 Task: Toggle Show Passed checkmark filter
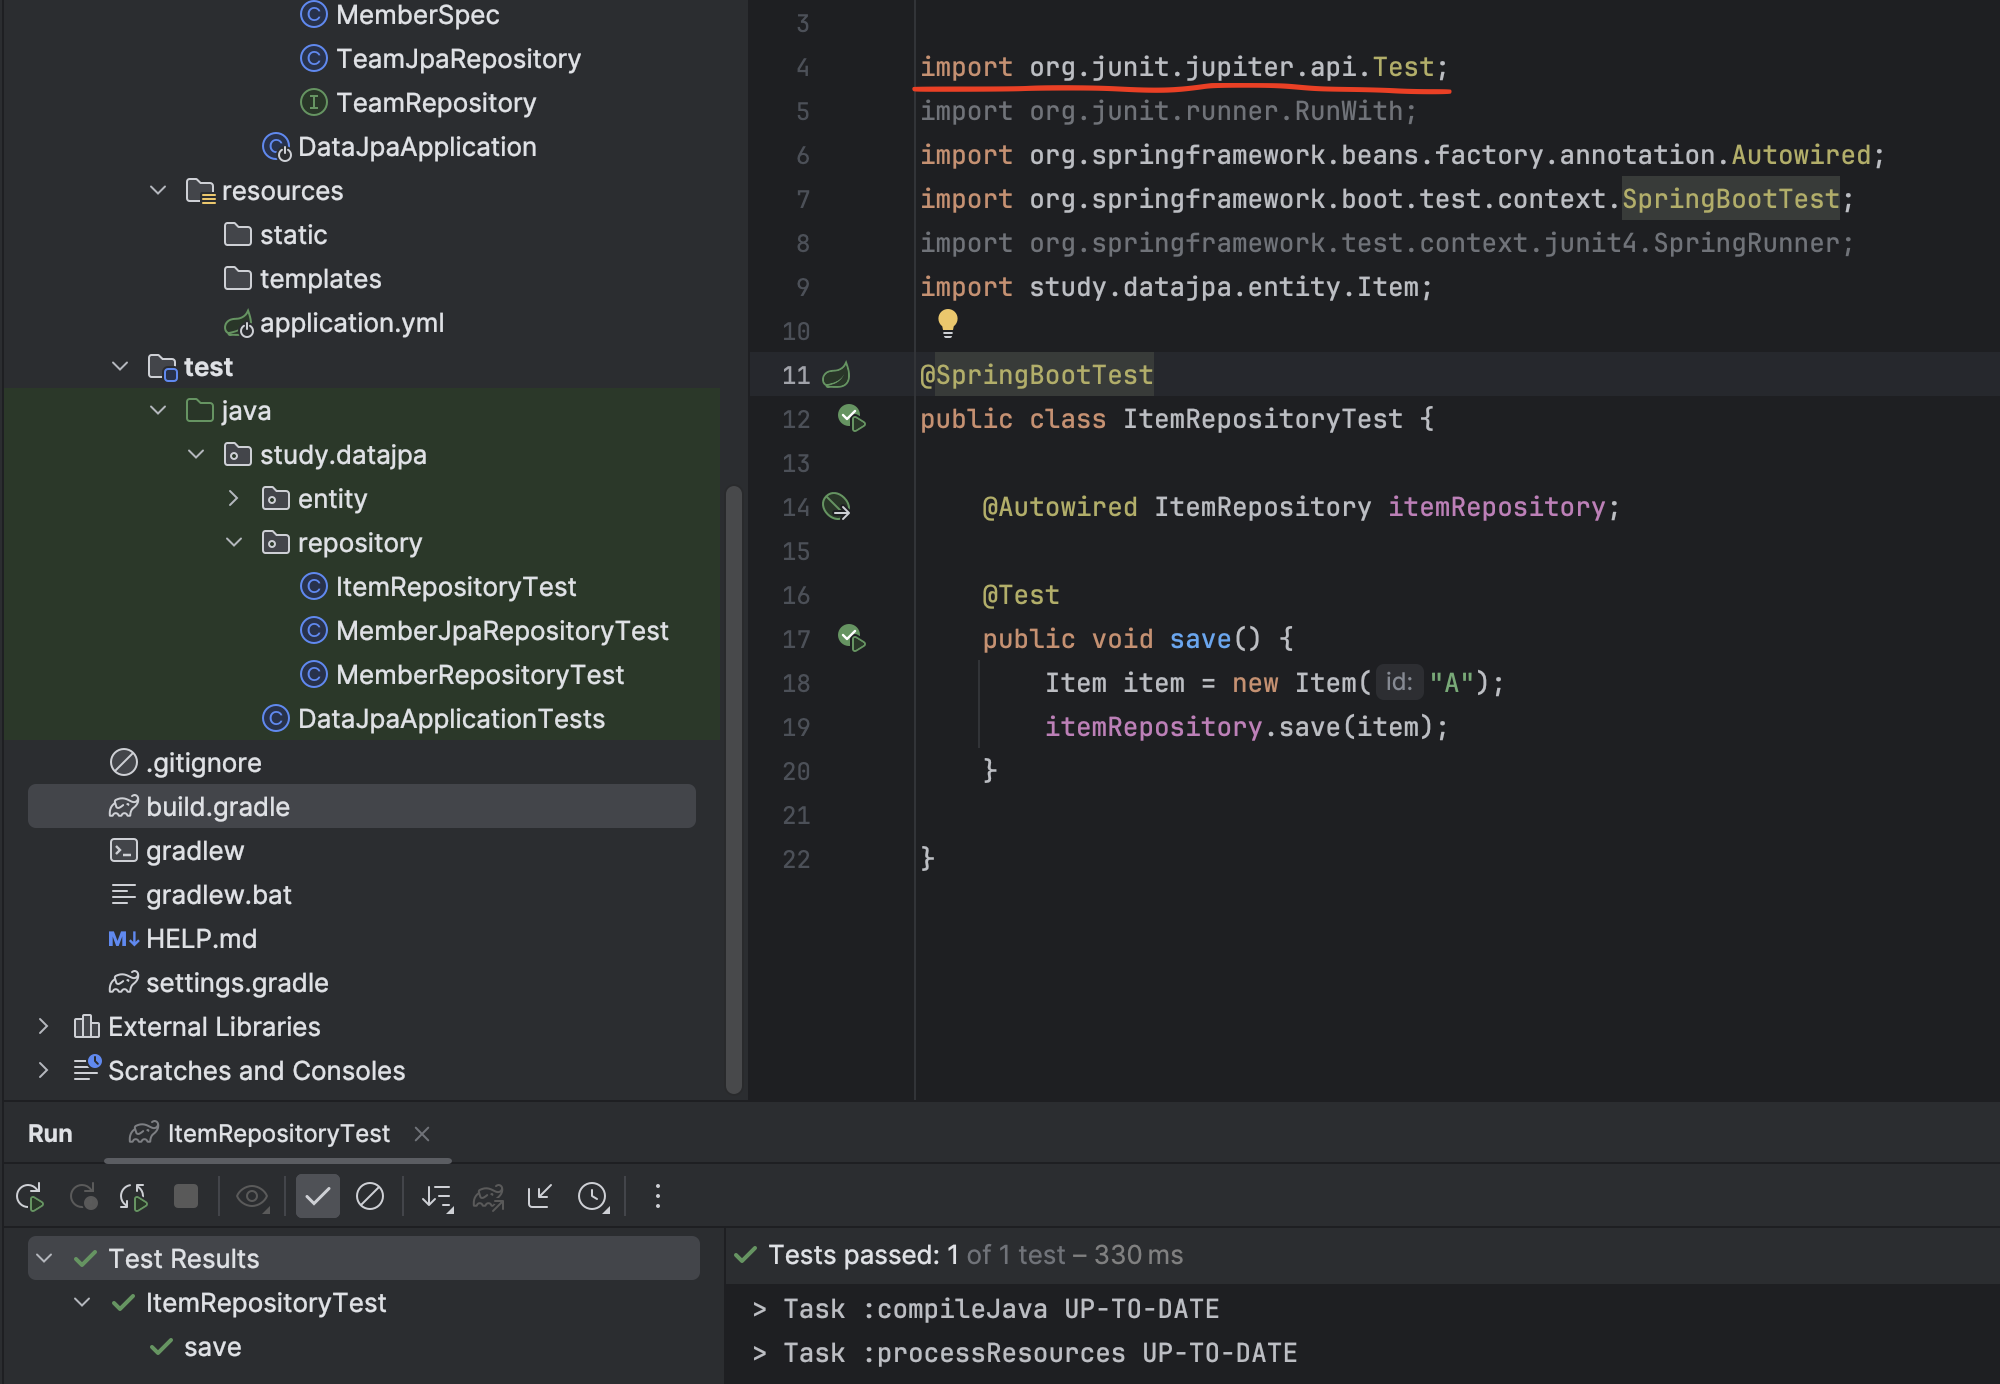(x=318, y=1197)
